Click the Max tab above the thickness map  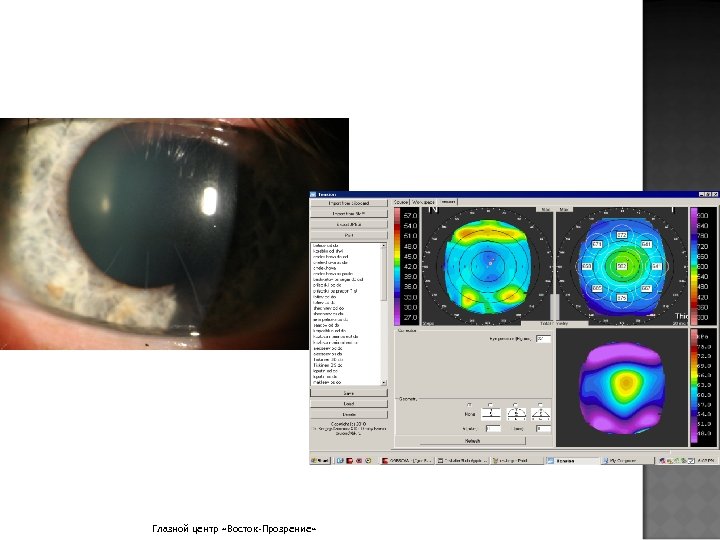(564, 209)
